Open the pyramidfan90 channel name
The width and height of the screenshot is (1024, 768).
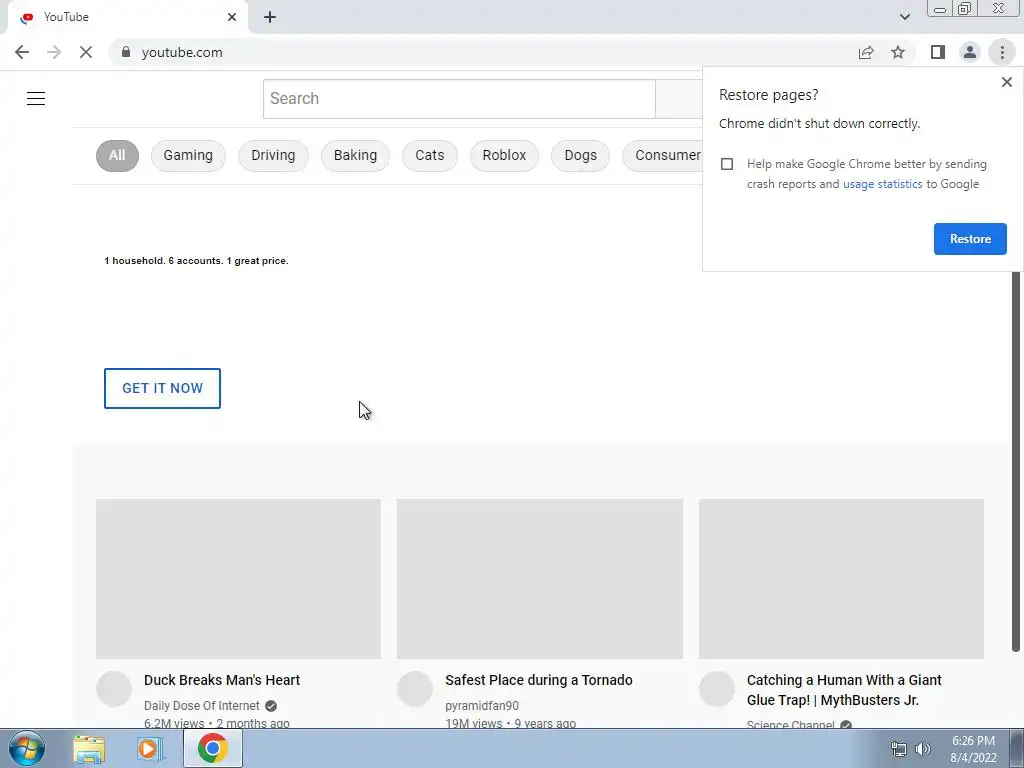[x=482, y=706]
